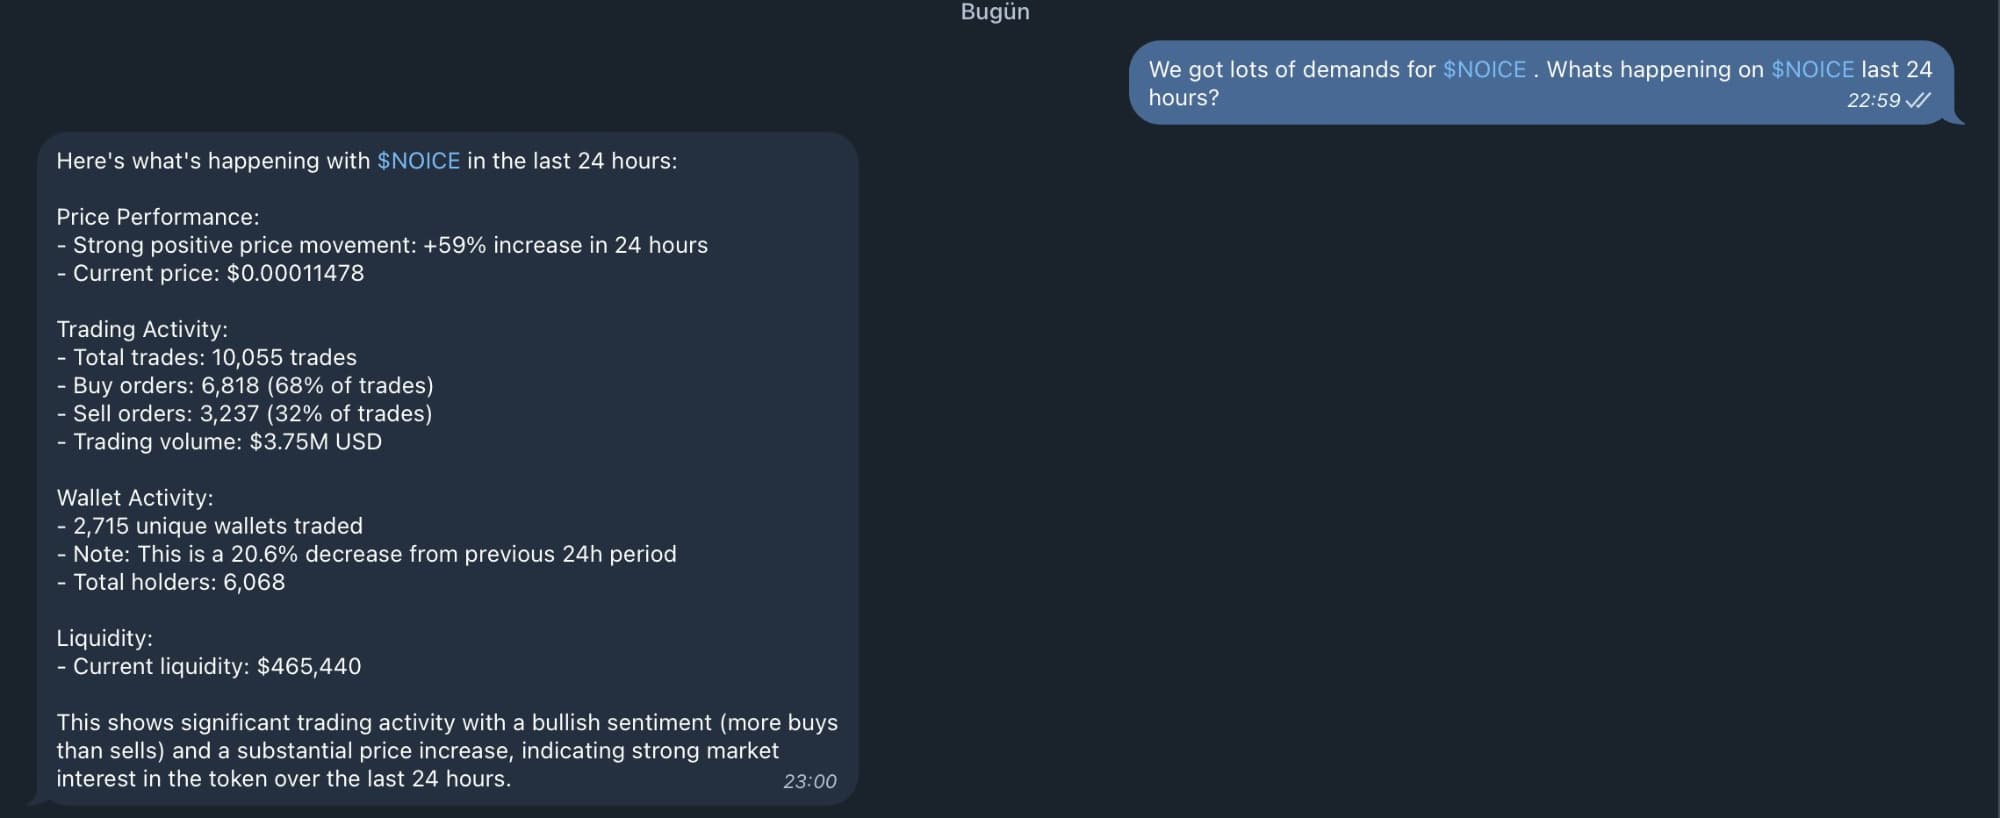Click the "Total trades: 10,055 trades" line
Screen dimensions: 2000x818
[214, 357]
